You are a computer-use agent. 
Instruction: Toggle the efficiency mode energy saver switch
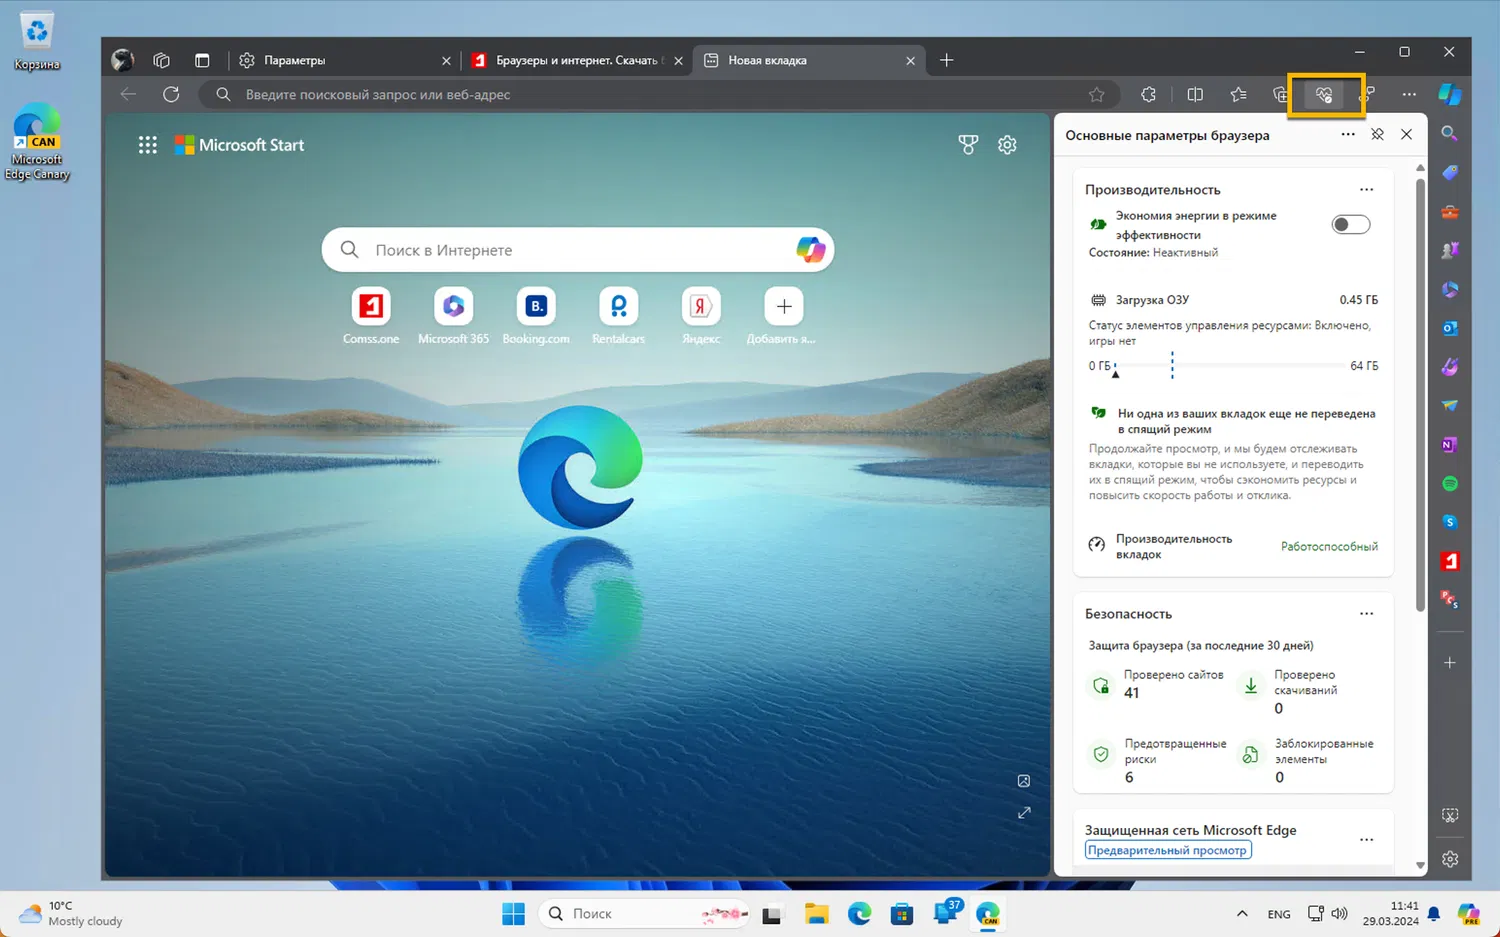[1351, 225]
